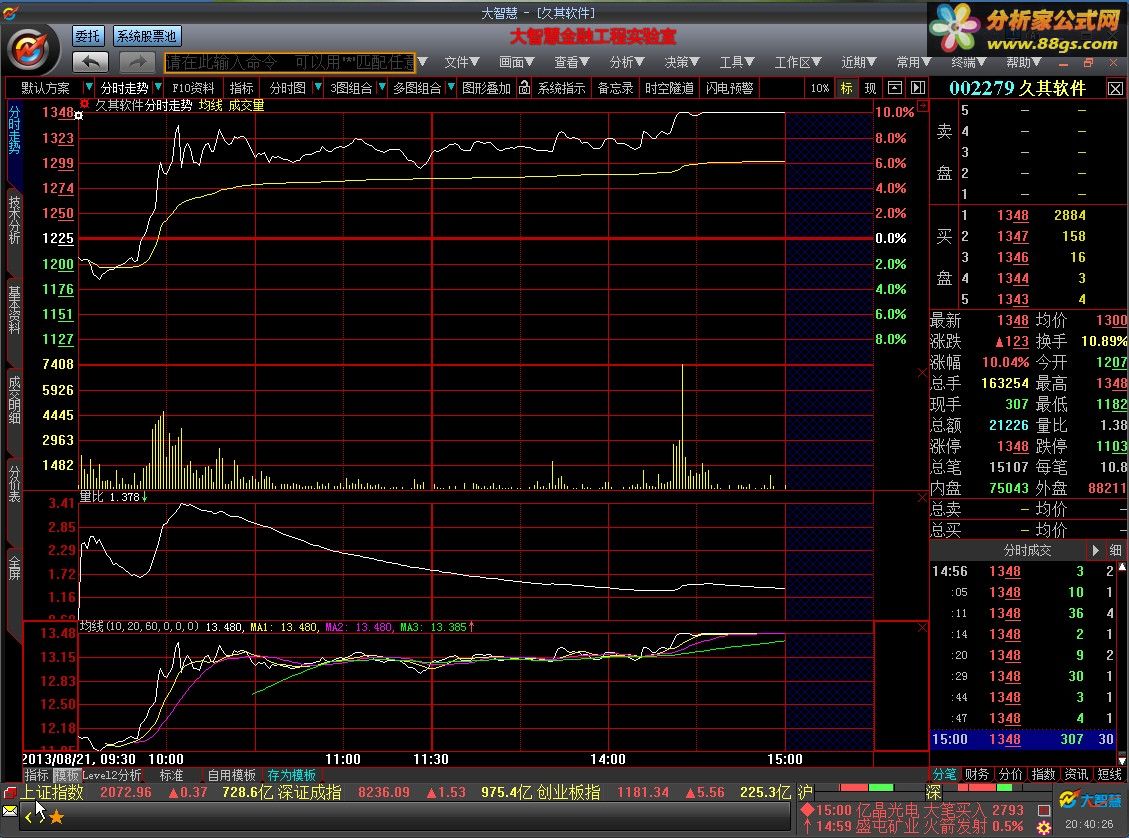Click the 时空隧道 toolbar button

click(669, 88)
